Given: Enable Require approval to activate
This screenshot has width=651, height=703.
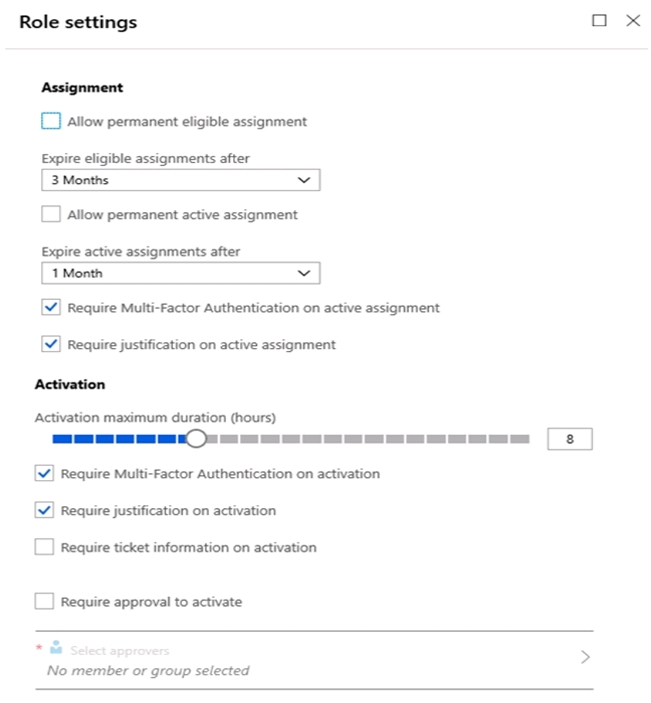Looking at the screenshot, I should pos(44,601).
